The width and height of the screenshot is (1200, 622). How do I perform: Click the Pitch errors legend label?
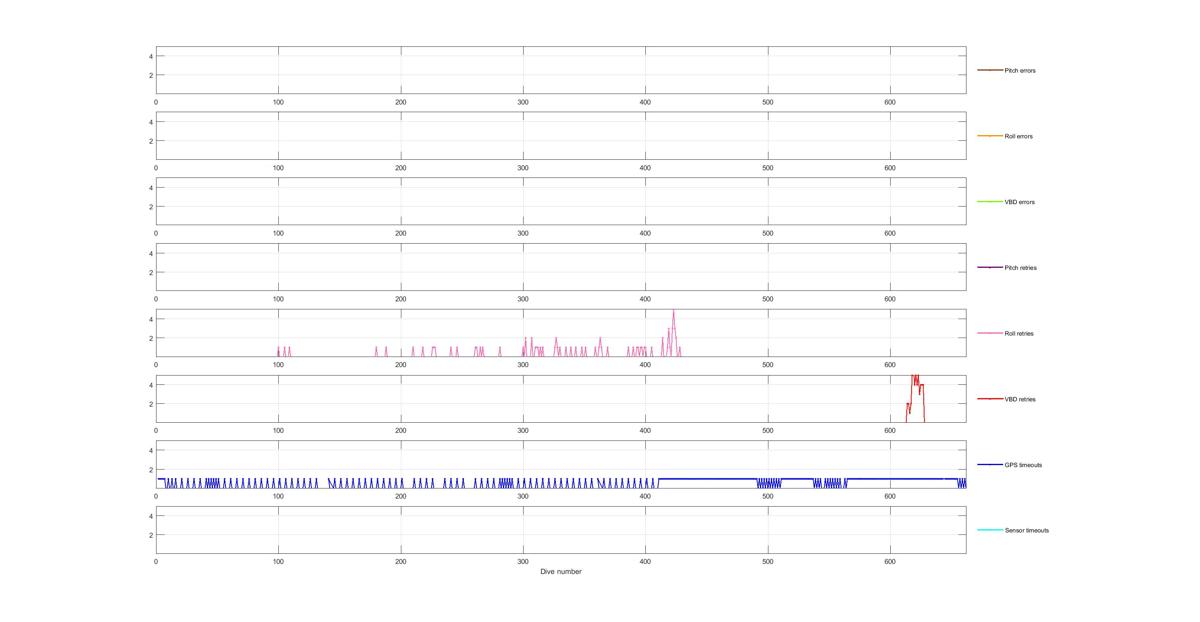pos(1020,71)
